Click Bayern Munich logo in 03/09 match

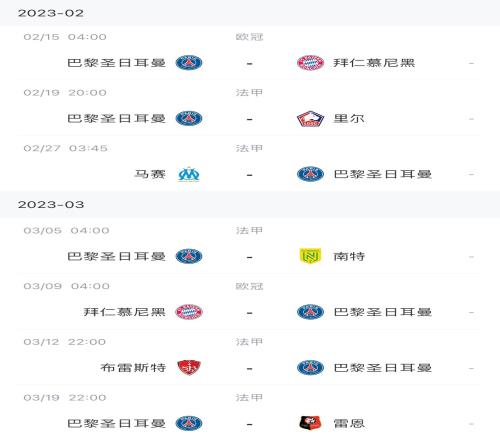[x=189, y=312]
